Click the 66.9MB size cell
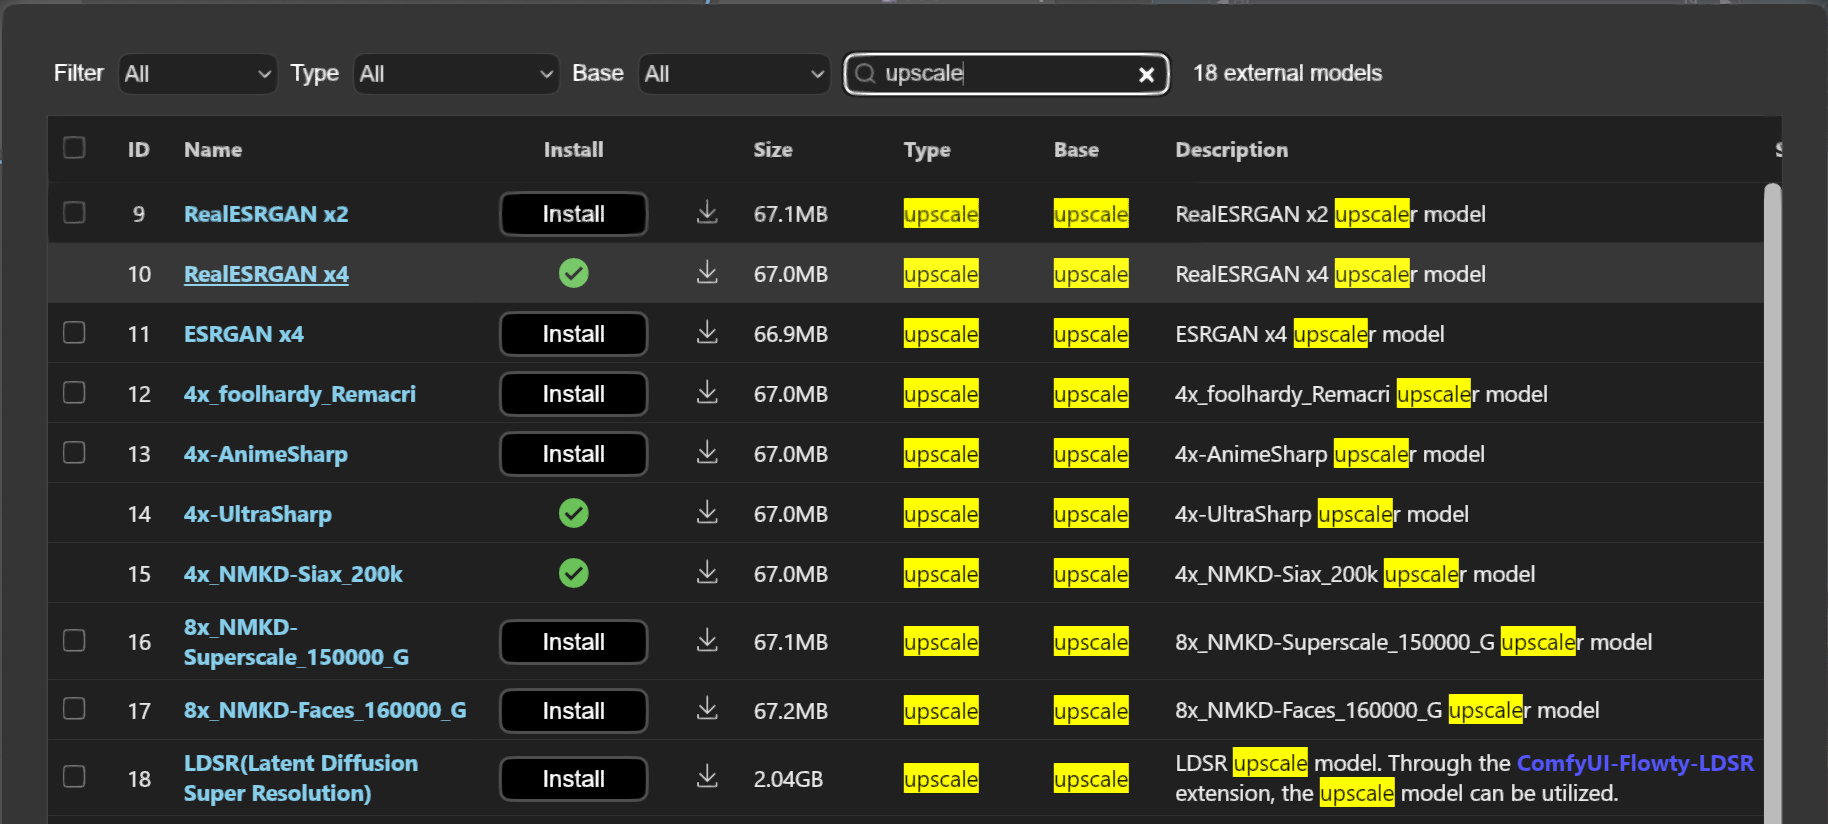This screenshot has width=1828, height=824. click(x=790, y=334)
